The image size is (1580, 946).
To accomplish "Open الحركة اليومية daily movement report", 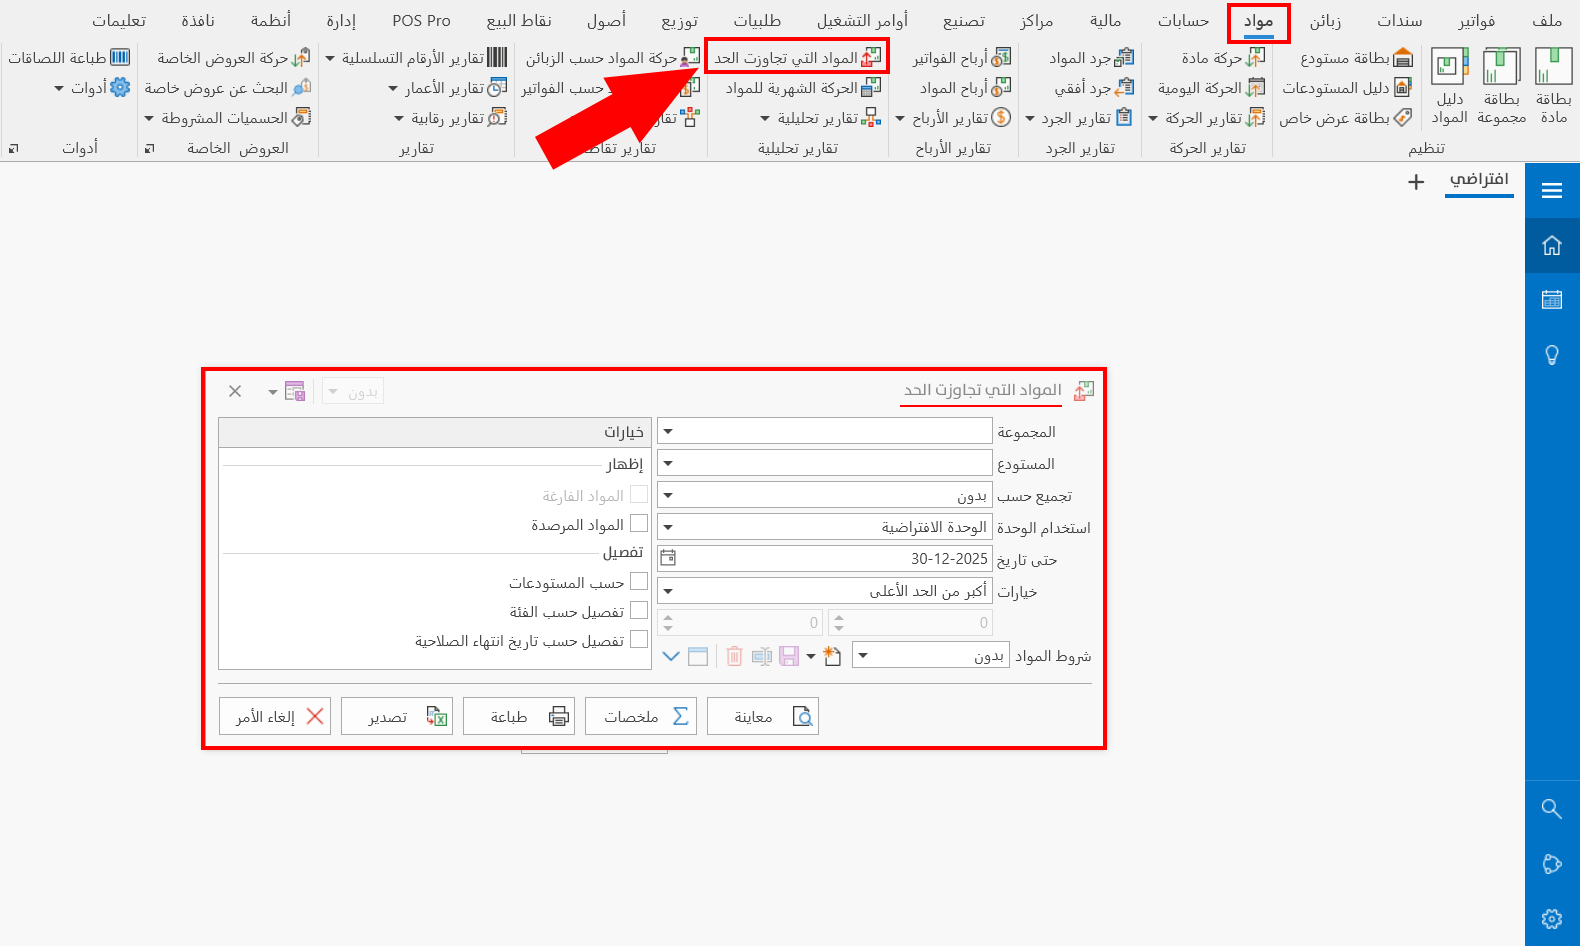I will pos(1211,88).
